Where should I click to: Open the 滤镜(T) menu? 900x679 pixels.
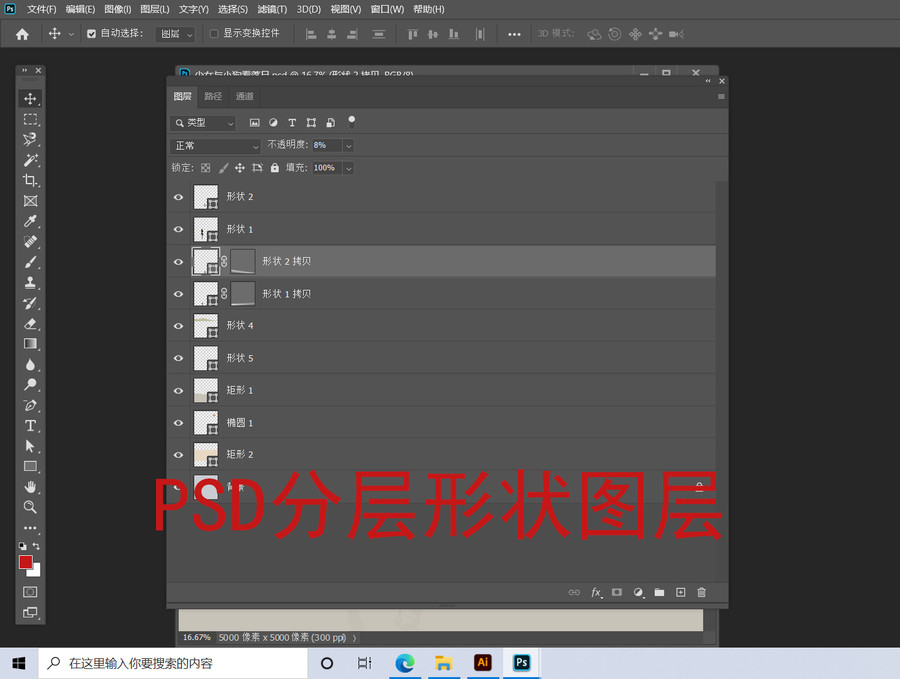(x=272, y=9)
